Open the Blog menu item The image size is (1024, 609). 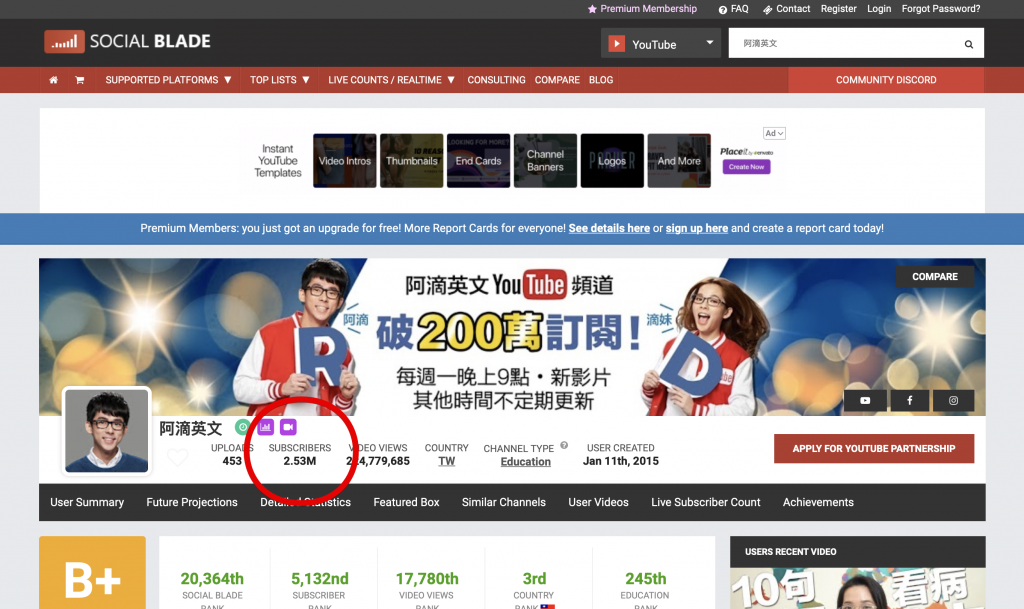coord(601,80)
